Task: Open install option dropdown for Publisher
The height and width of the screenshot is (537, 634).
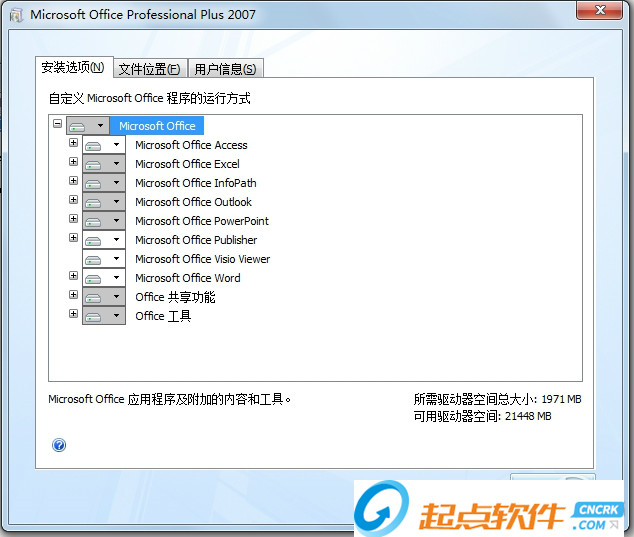Action: pyautogui.click(x=104, y=240)
